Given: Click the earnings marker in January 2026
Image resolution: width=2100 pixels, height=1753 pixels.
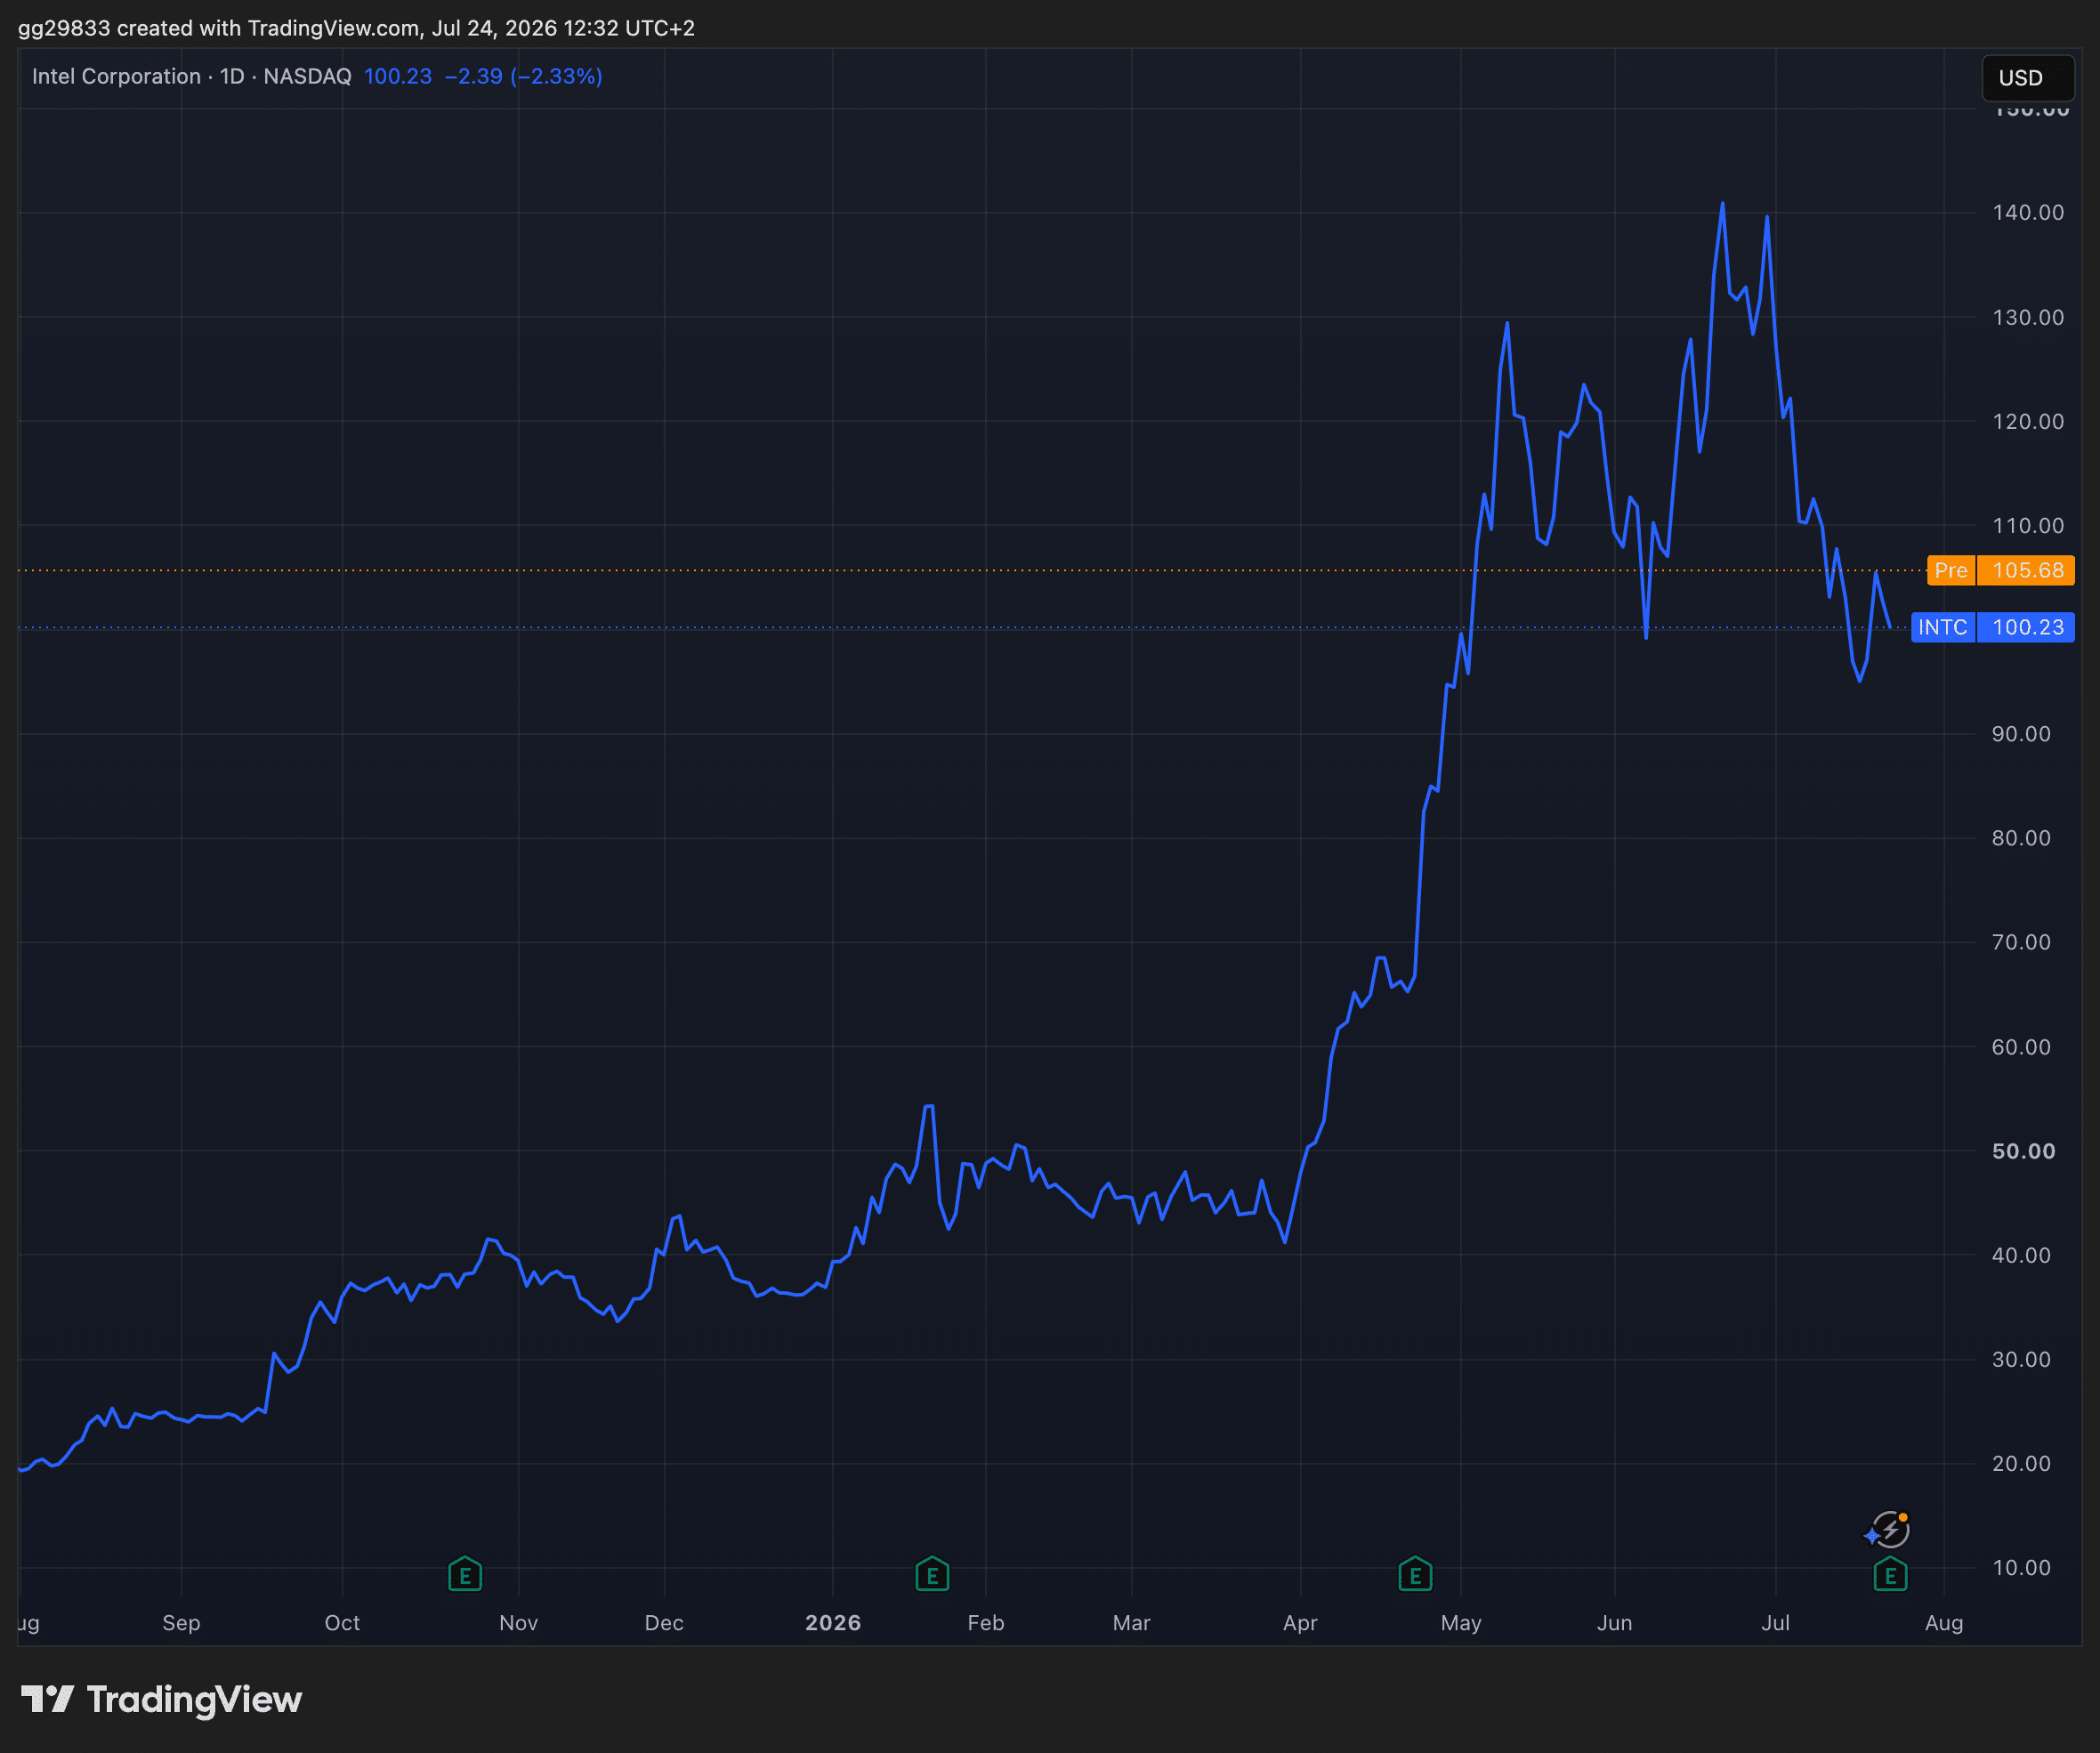Looking at the screenshot, I should click(932, 1575).
